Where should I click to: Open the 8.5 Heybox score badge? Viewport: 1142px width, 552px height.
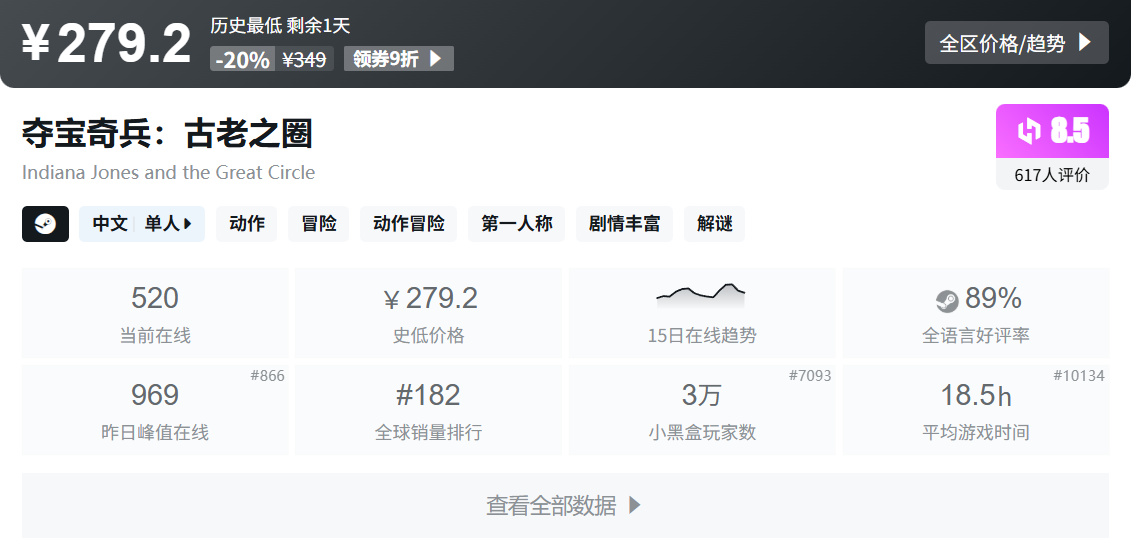pyautogui.click(x=1052, y=131)
